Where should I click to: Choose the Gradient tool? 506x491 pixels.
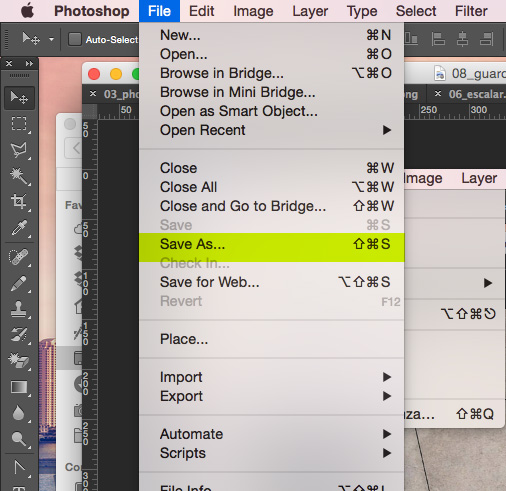click(x=19, y=387)
